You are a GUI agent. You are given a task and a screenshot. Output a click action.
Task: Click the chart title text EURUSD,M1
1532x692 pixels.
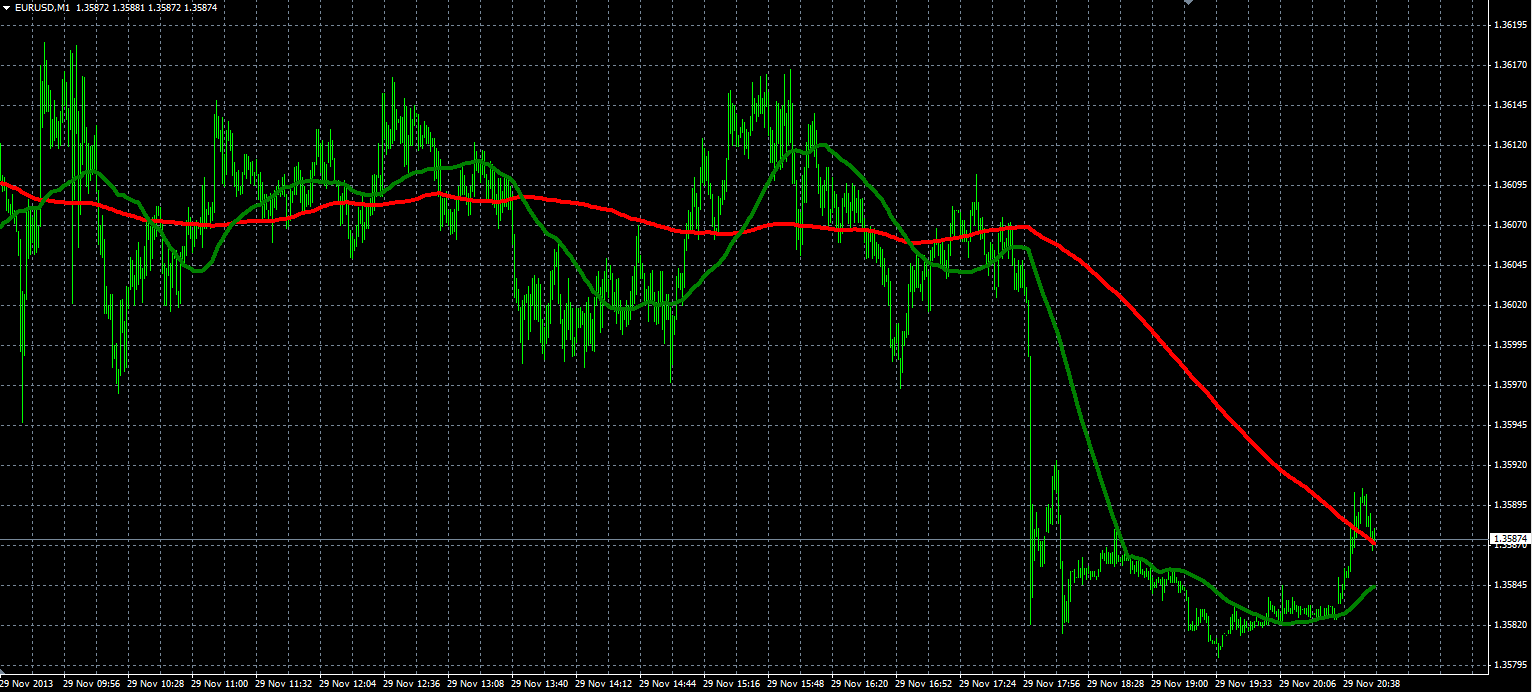coord(42,8)
